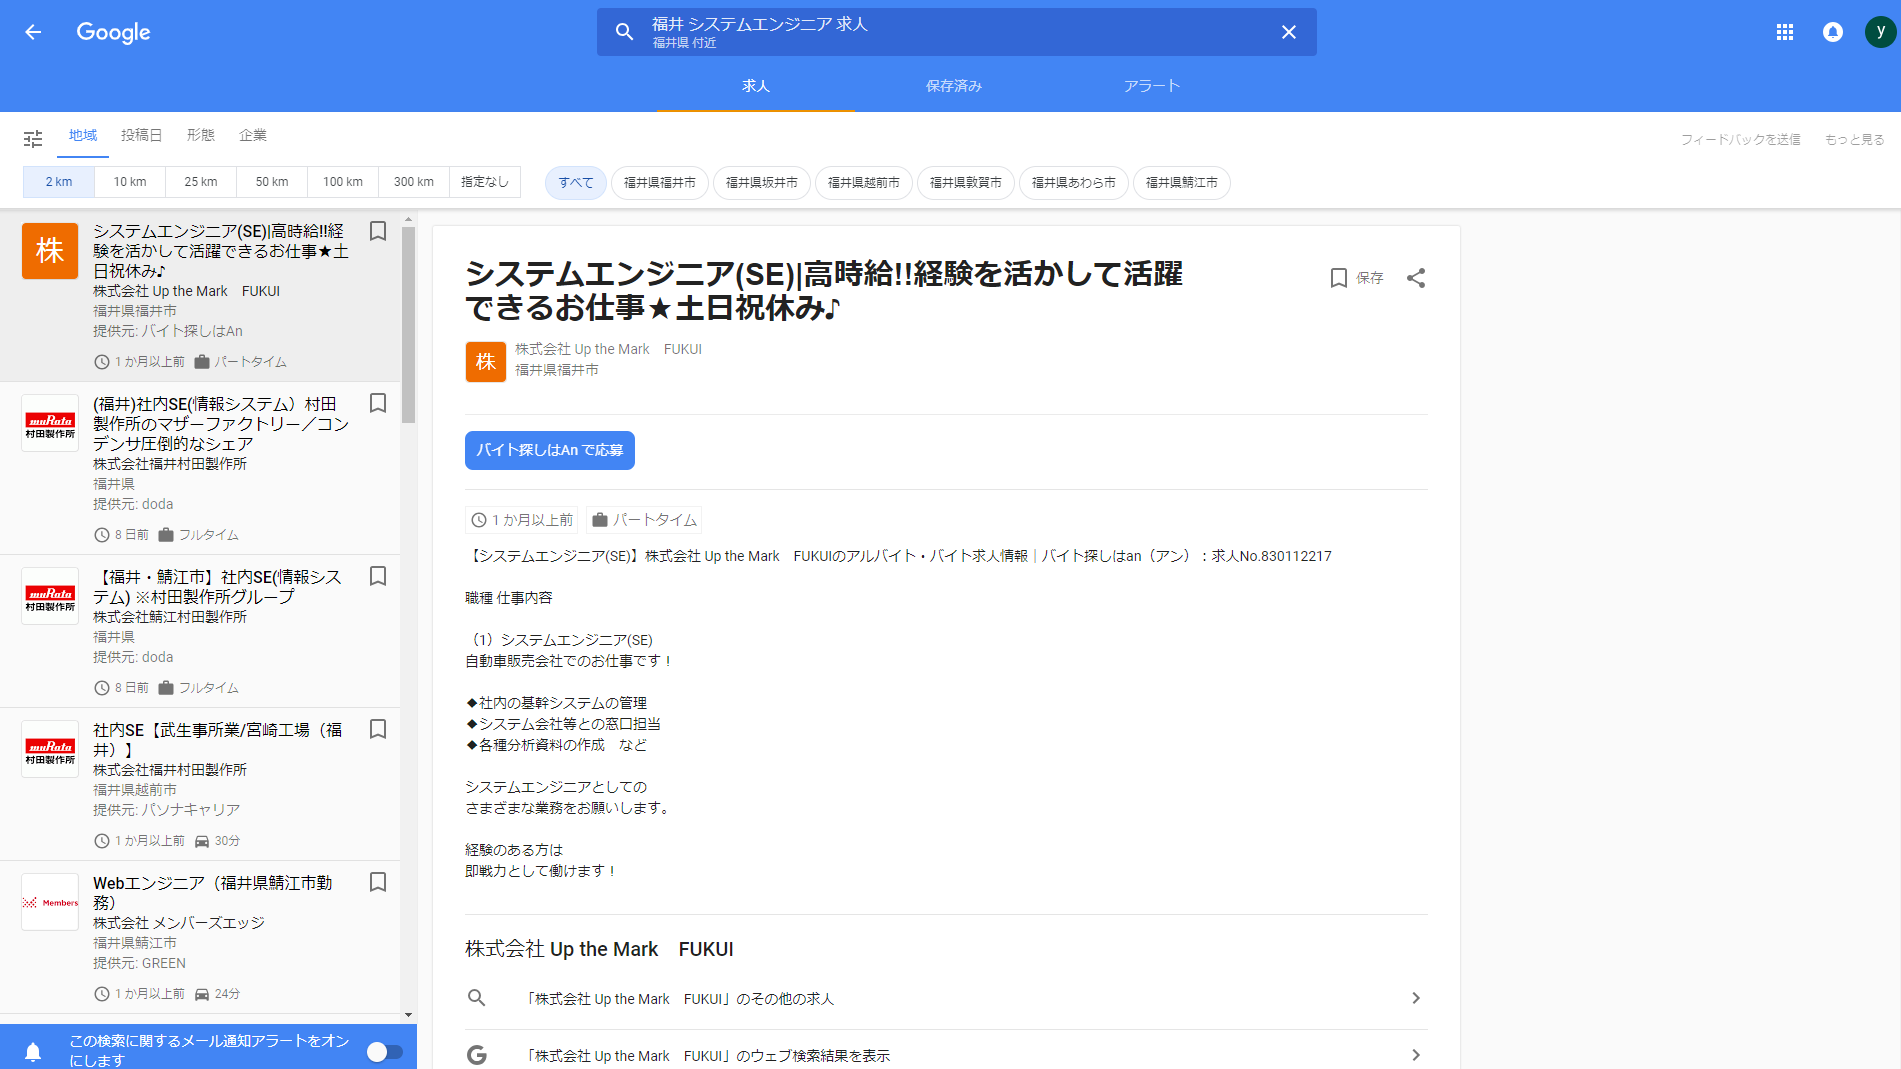
Task: Expand chevron beside その他の求人 row
Action: pos(1416,998)
